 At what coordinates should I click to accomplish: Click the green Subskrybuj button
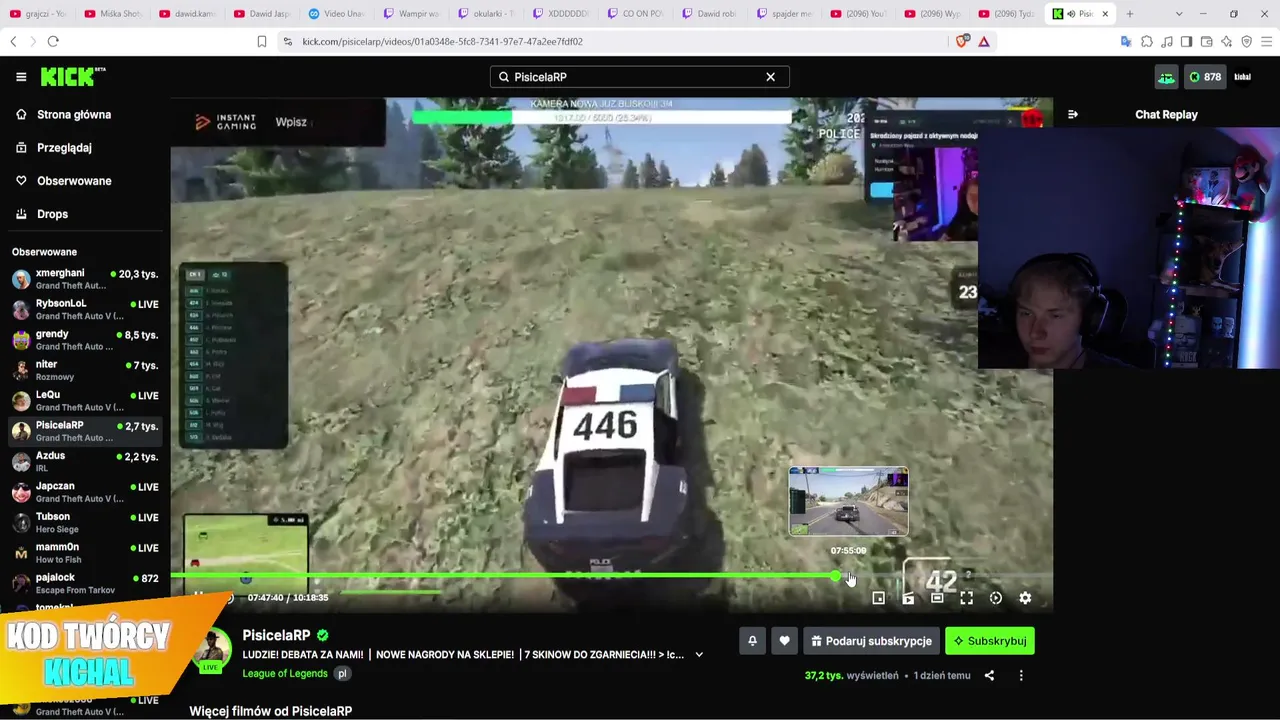coord(990,641)
